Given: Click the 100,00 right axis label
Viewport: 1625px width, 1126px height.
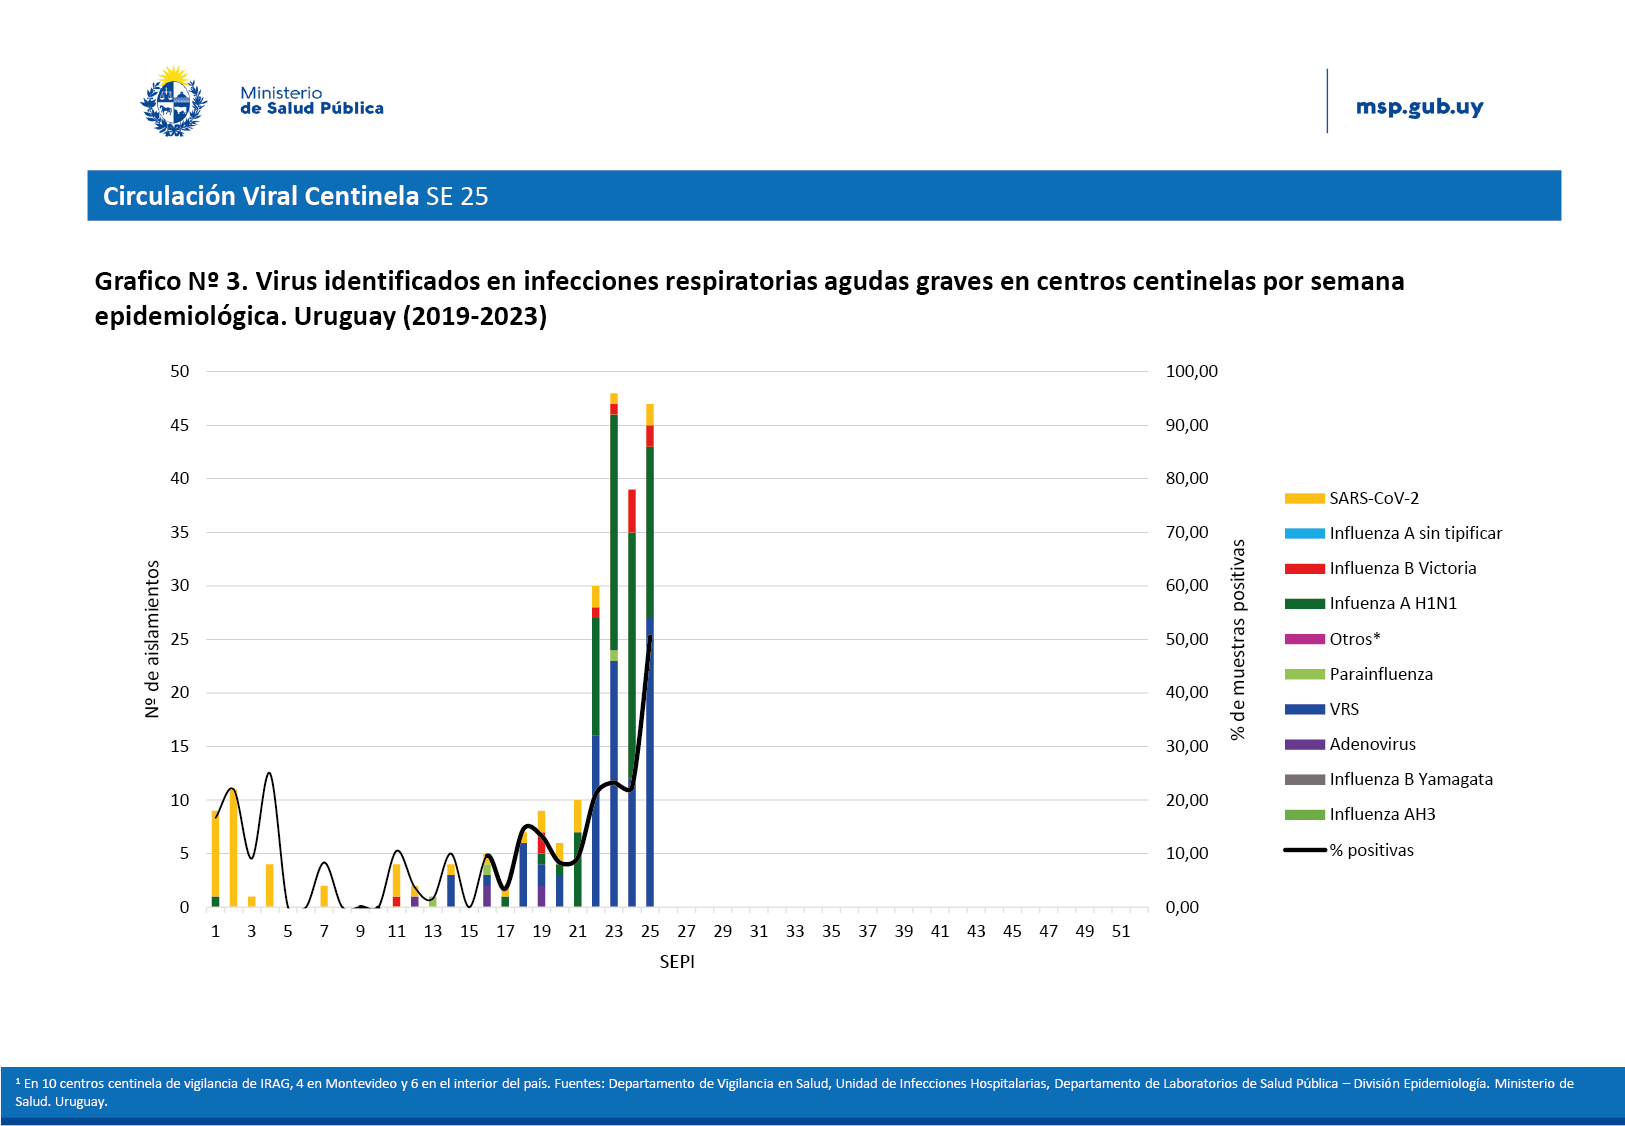Looking at the screenshot, I should (x=1192, y=371).
